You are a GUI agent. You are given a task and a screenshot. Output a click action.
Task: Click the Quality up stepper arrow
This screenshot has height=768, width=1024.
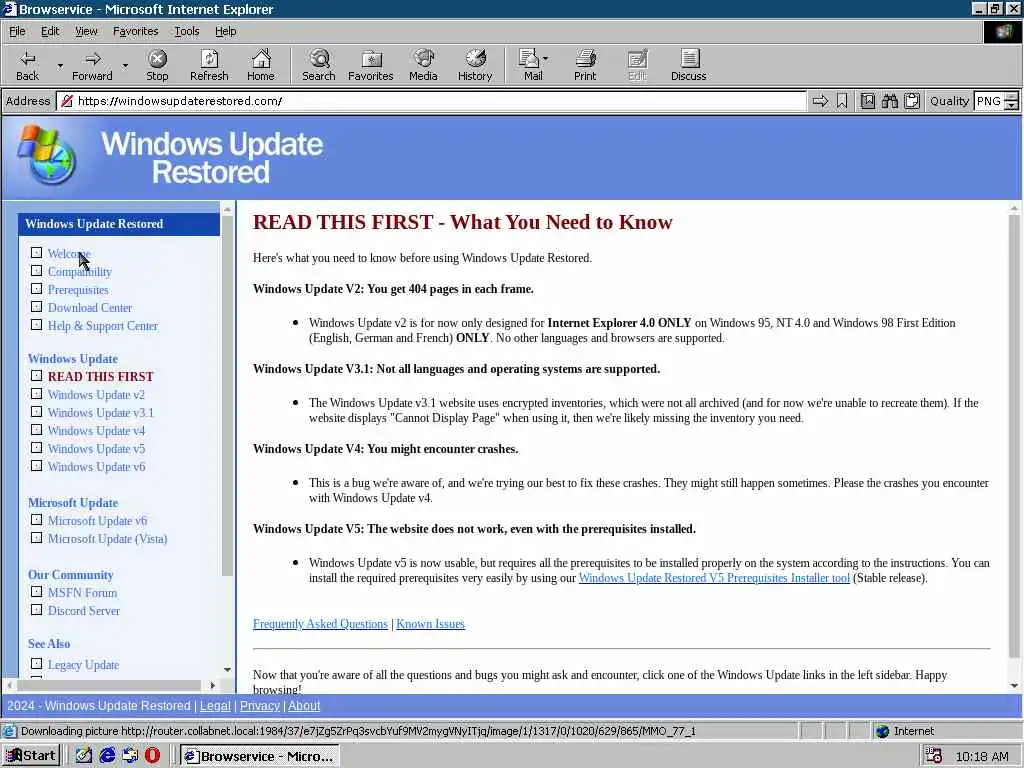tap(1012, 97)
